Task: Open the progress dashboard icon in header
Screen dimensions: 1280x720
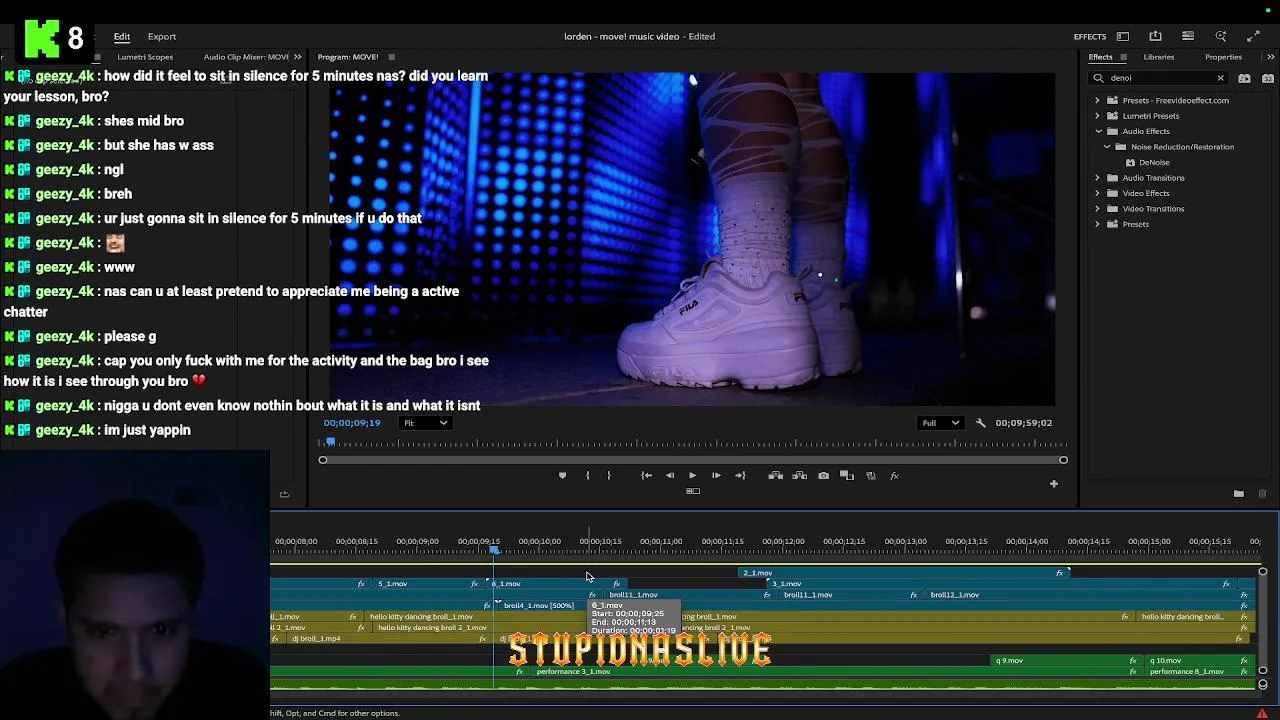Action: coord(1188,37)
